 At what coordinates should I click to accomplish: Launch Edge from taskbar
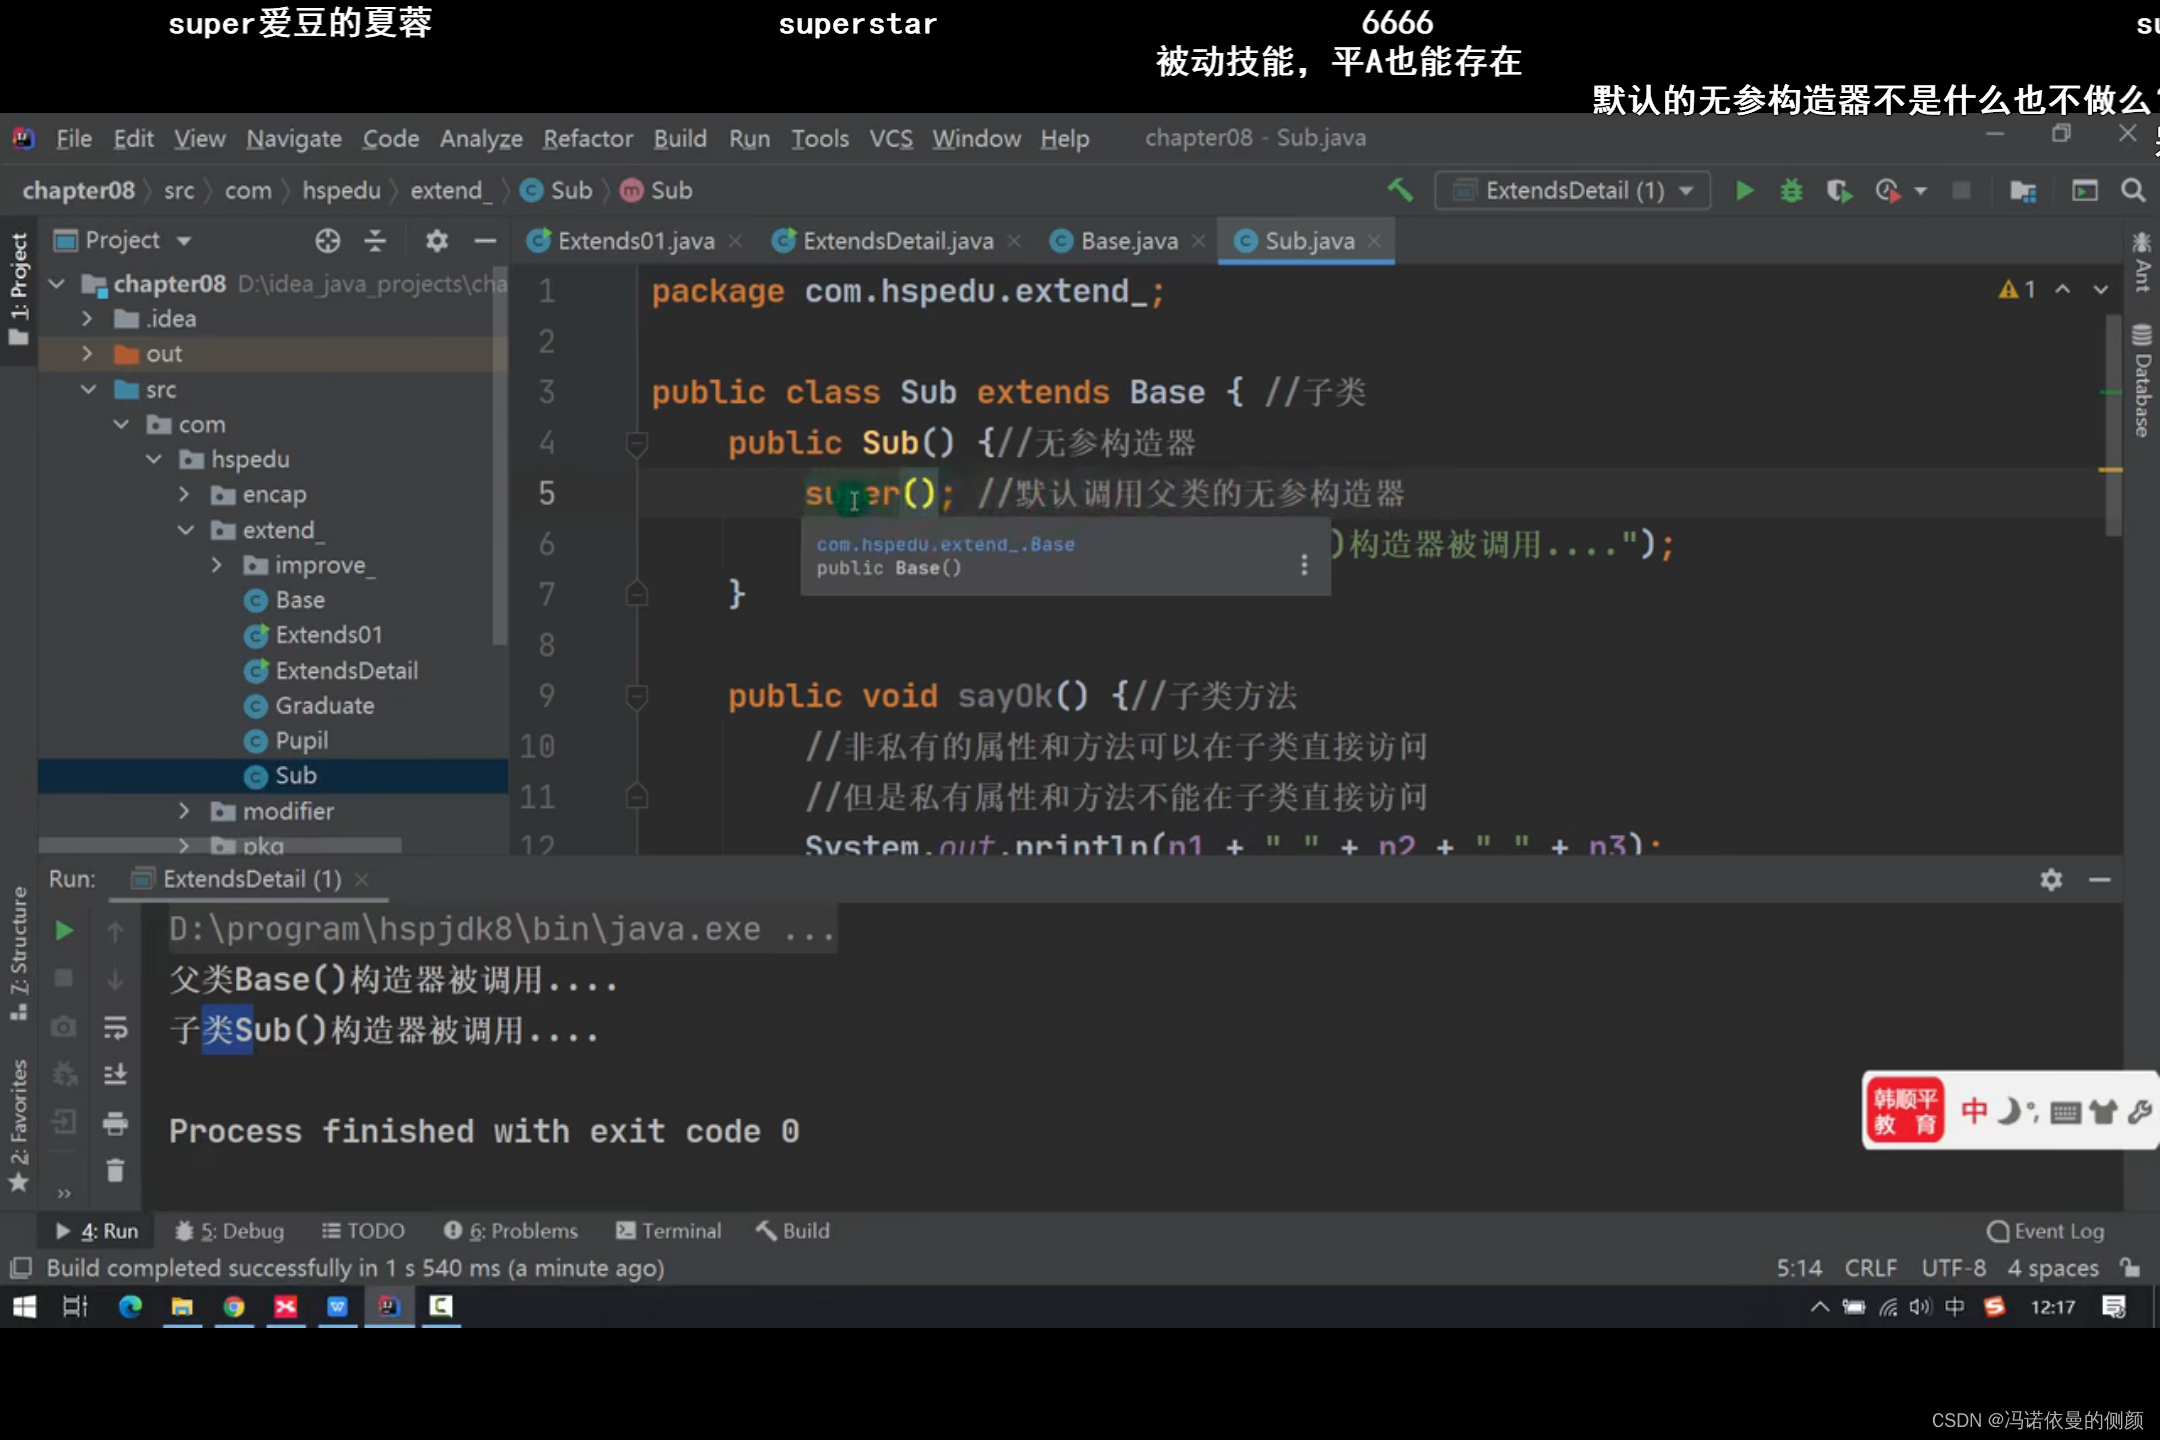(x=130, y=1306)
